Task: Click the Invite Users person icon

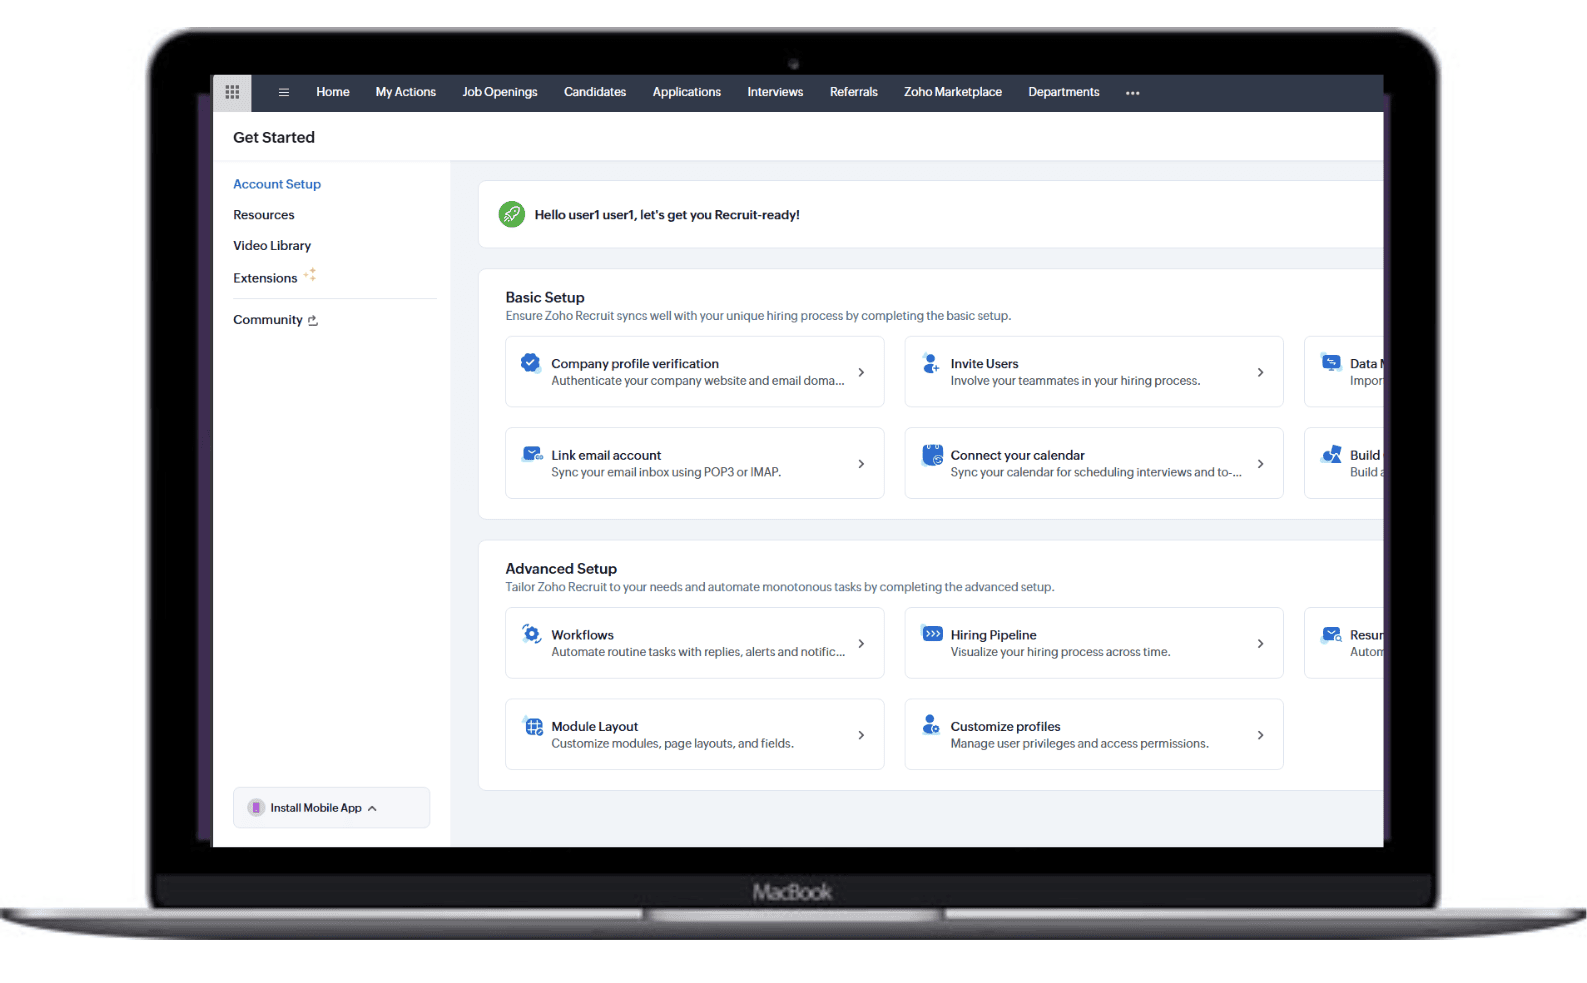Action: tap(931, 363)
